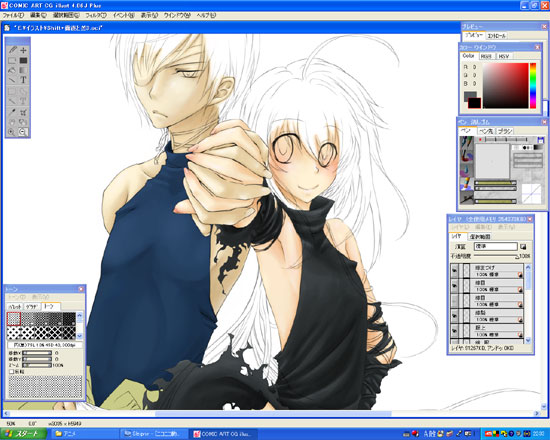This screenshot has width=550, height=440.
Task: Open the Edit menu in main menu bar
Action: coord(38,15)
